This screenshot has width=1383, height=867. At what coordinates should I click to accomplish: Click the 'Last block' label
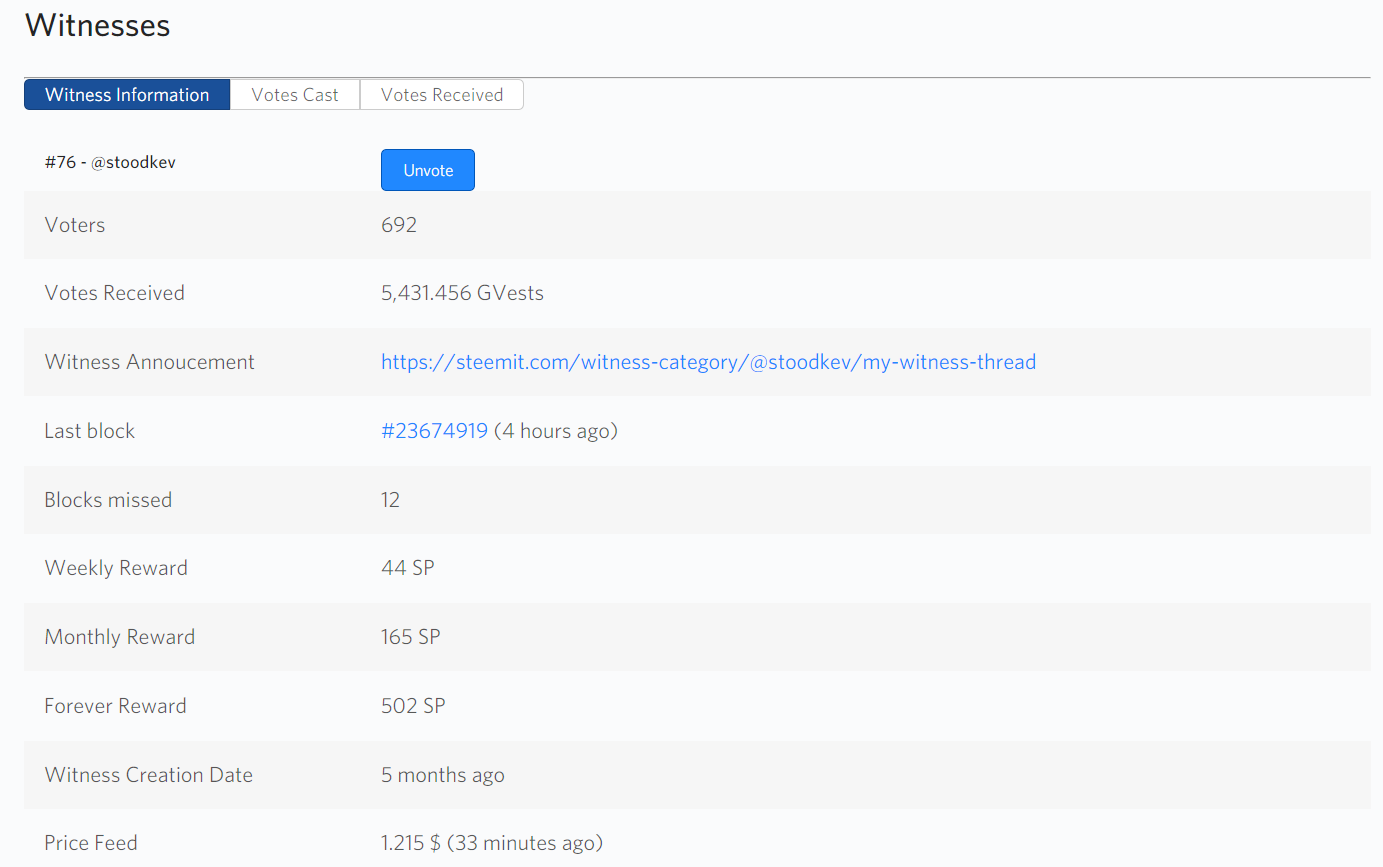click(x=90, y=431)
